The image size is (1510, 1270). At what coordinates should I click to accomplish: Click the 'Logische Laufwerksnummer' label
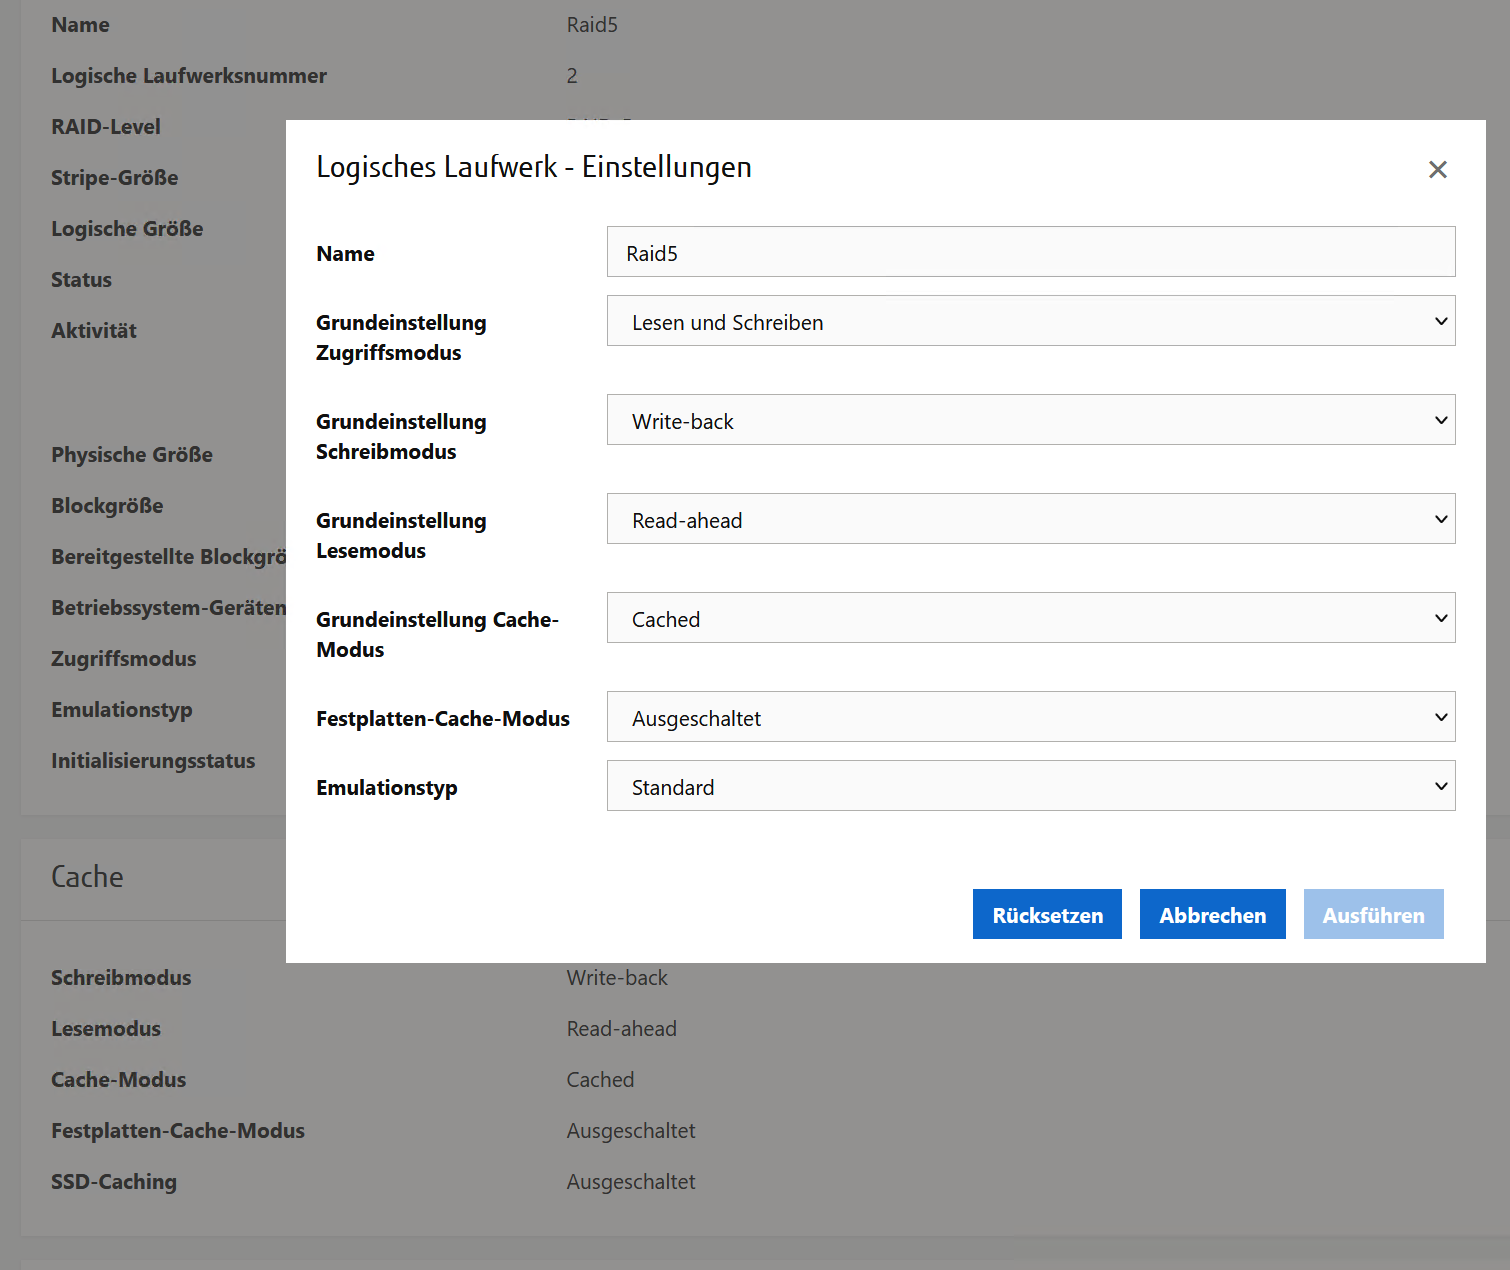coord(189,76)
